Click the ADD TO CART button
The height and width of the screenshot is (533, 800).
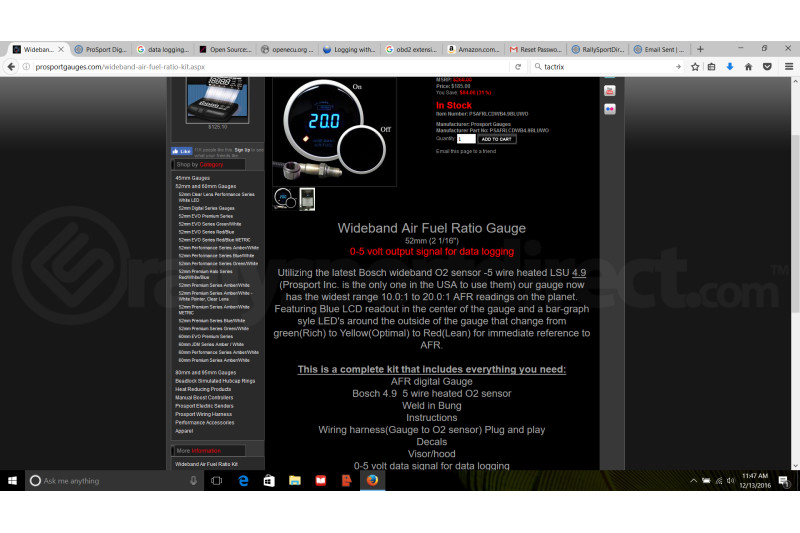[x=496, y=139]
